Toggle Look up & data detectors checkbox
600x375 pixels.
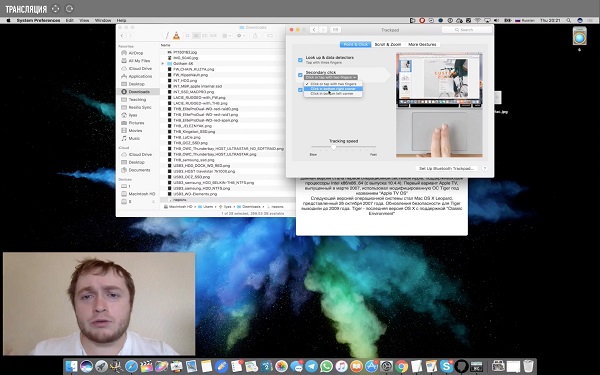[x=300, y=60]
